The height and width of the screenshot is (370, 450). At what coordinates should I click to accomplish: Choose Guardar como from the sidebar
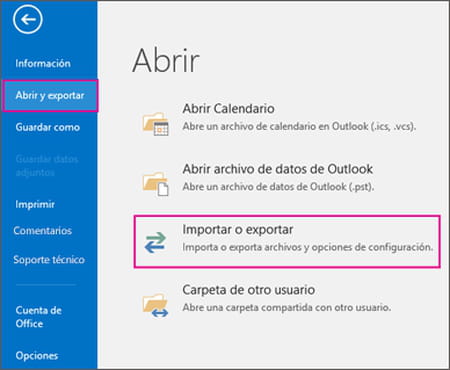tap(48, 127)
